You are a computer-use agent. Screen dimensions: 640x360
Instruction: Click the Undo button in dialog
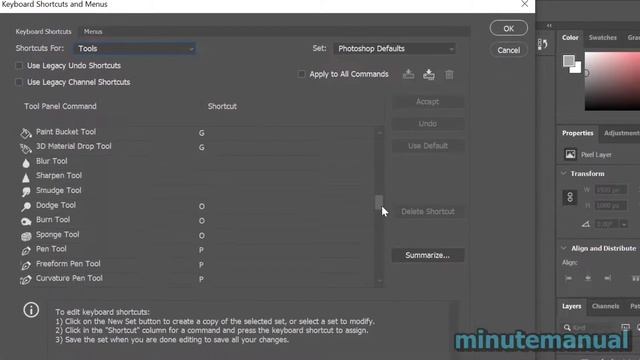click(x=428, y=124)
